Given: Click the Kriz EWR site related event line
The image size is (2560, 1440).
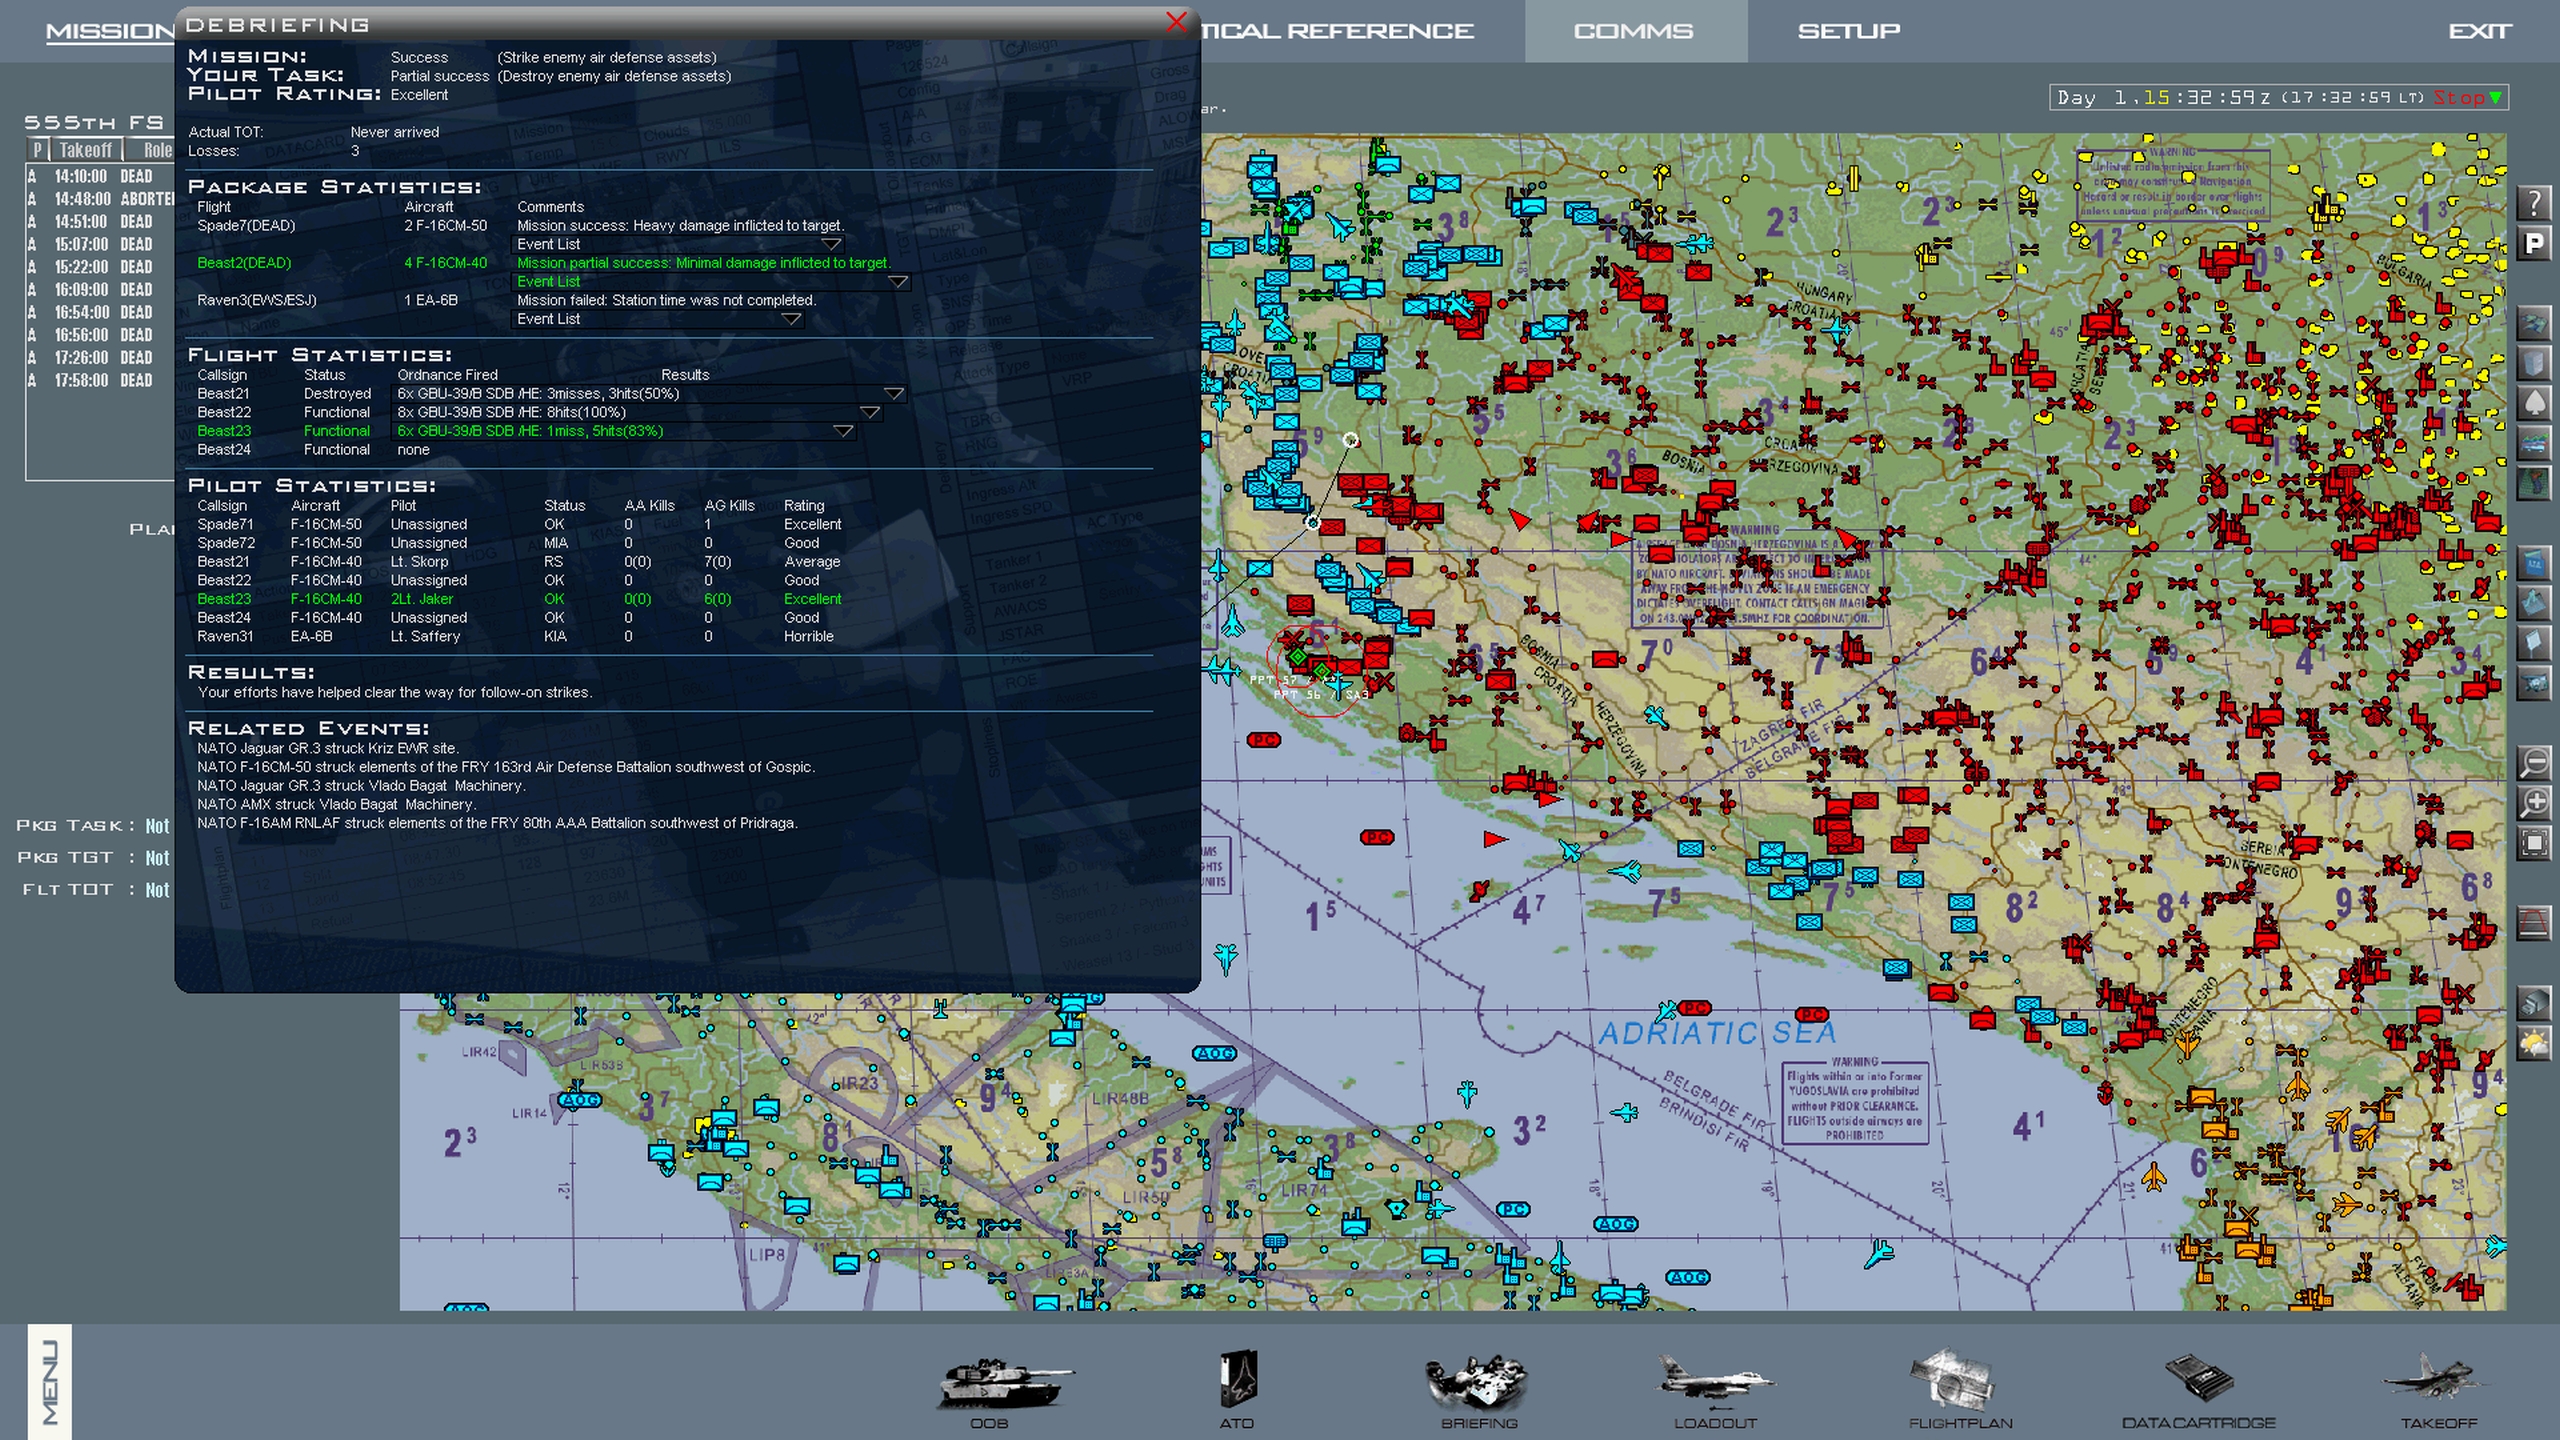Looking at the screenshot, I should (328, 748).
